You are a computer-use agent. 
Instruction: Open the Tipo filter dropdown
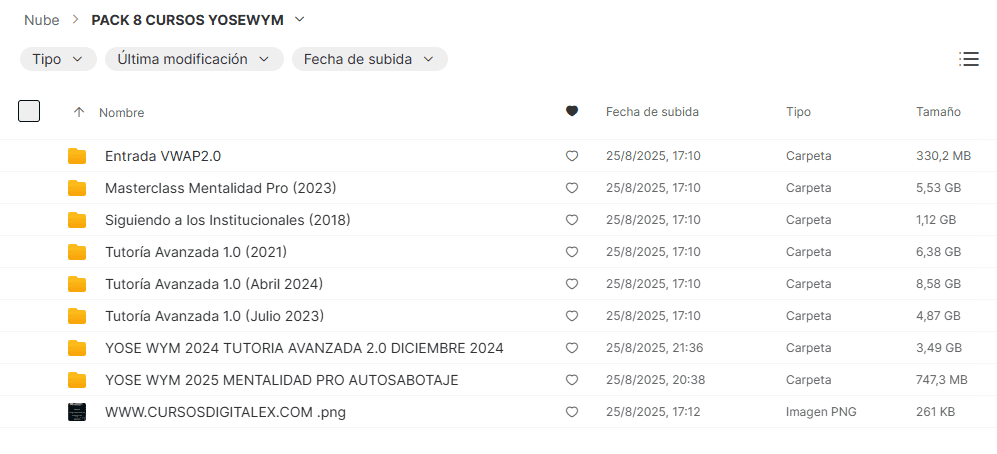(58, 59)
